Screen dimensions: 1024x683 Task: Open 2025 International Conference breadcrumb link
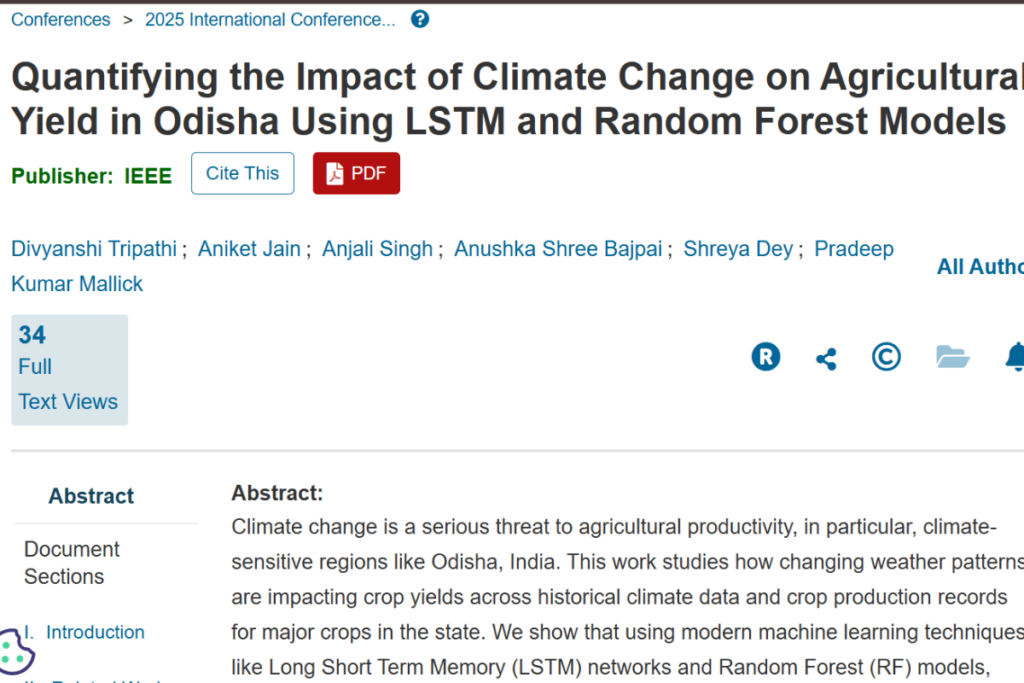pos(270,19)
